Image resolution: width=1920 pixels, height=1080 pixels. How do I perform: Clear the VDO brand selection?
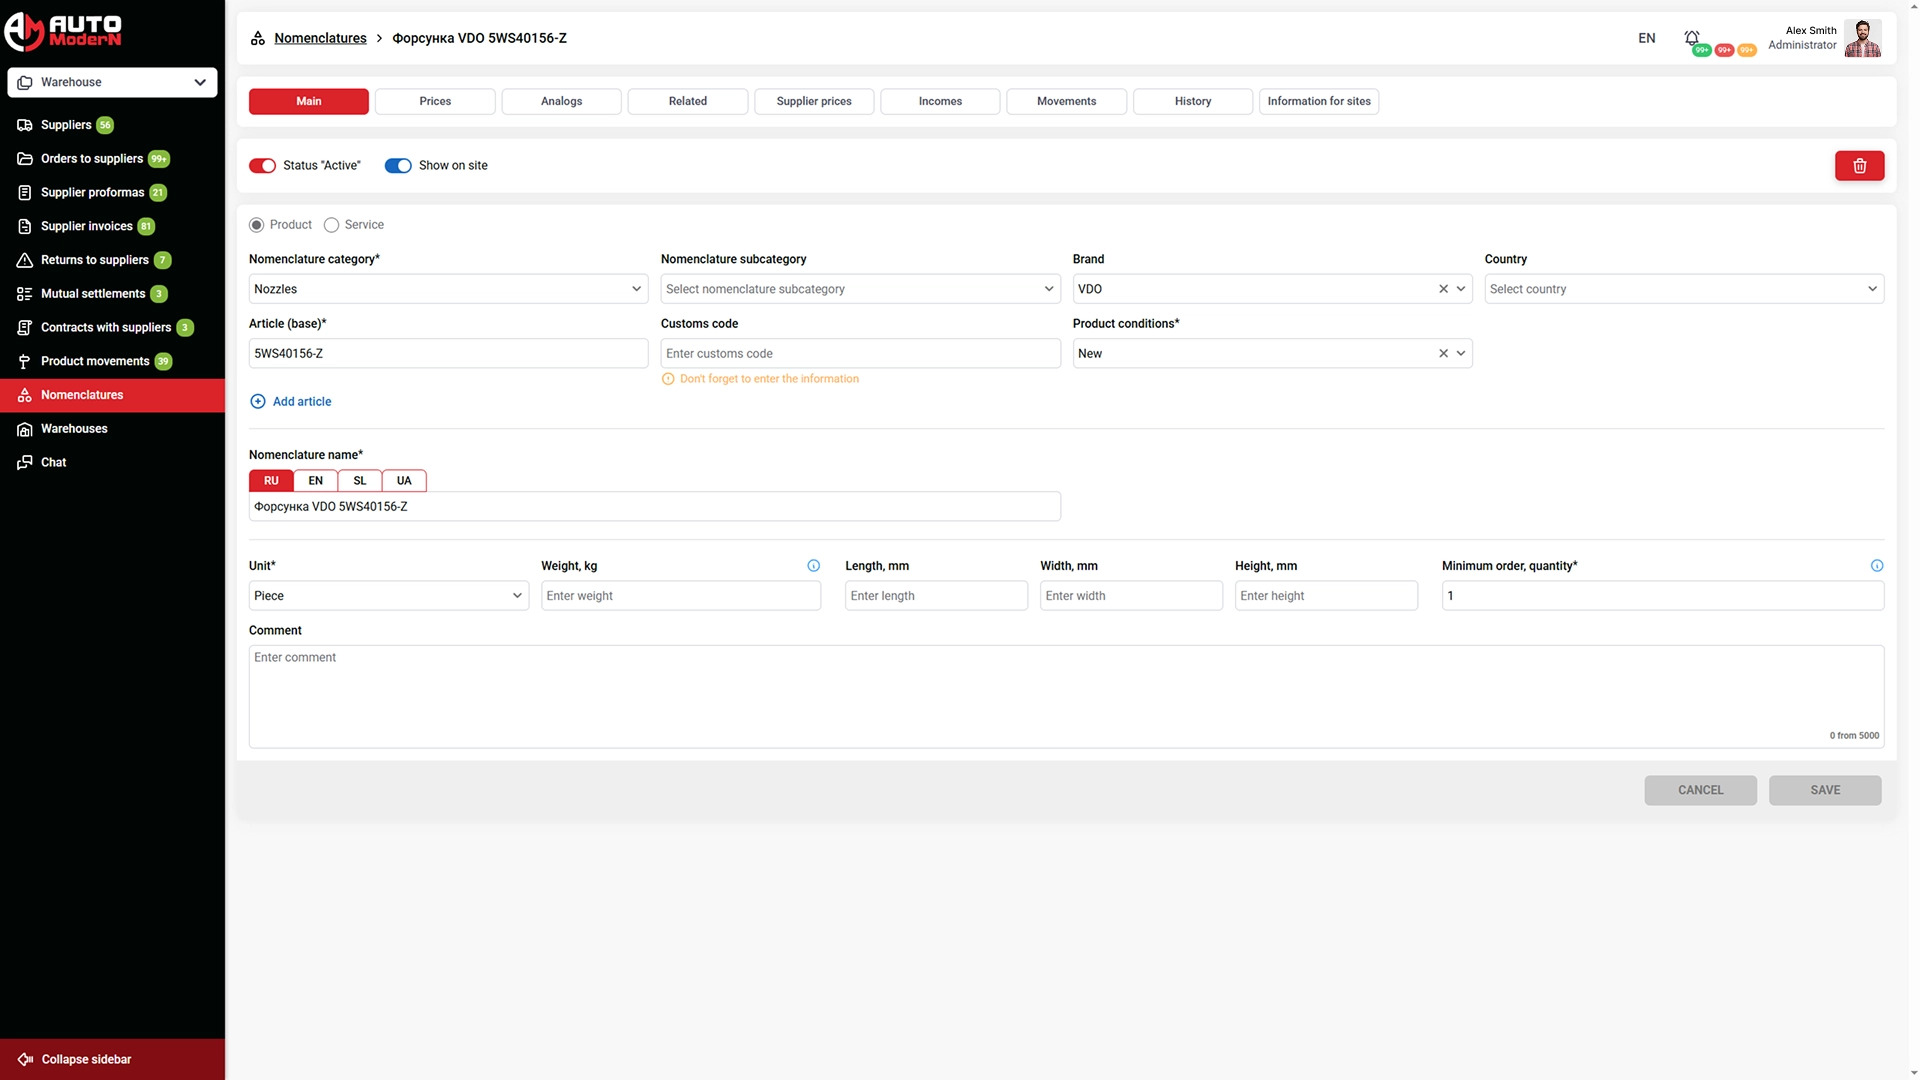(1443, 289)
